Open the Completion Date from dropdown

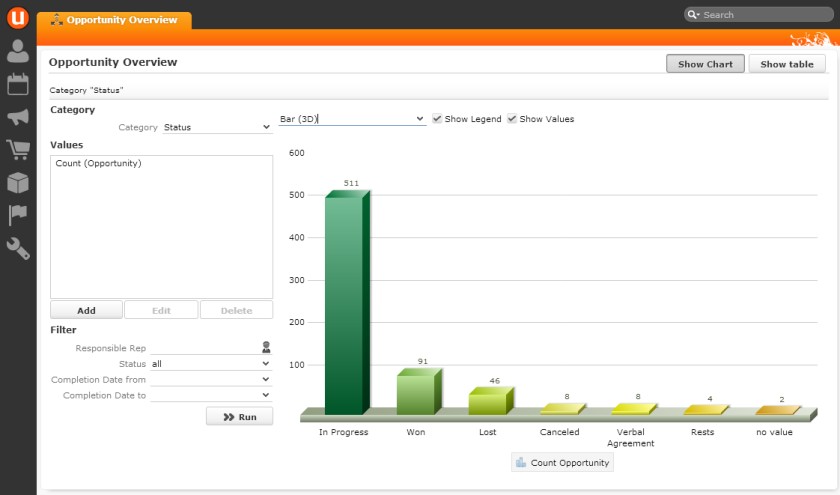210,380
